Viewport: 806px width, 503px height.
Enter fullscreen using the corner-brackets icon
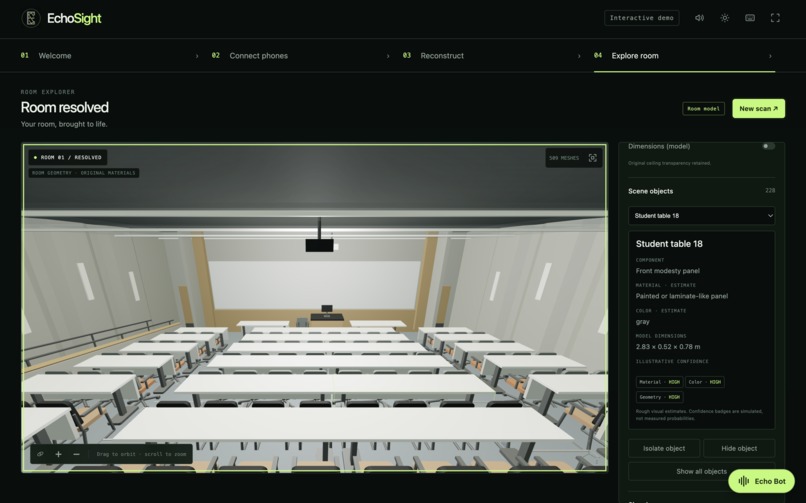point(775,18)
